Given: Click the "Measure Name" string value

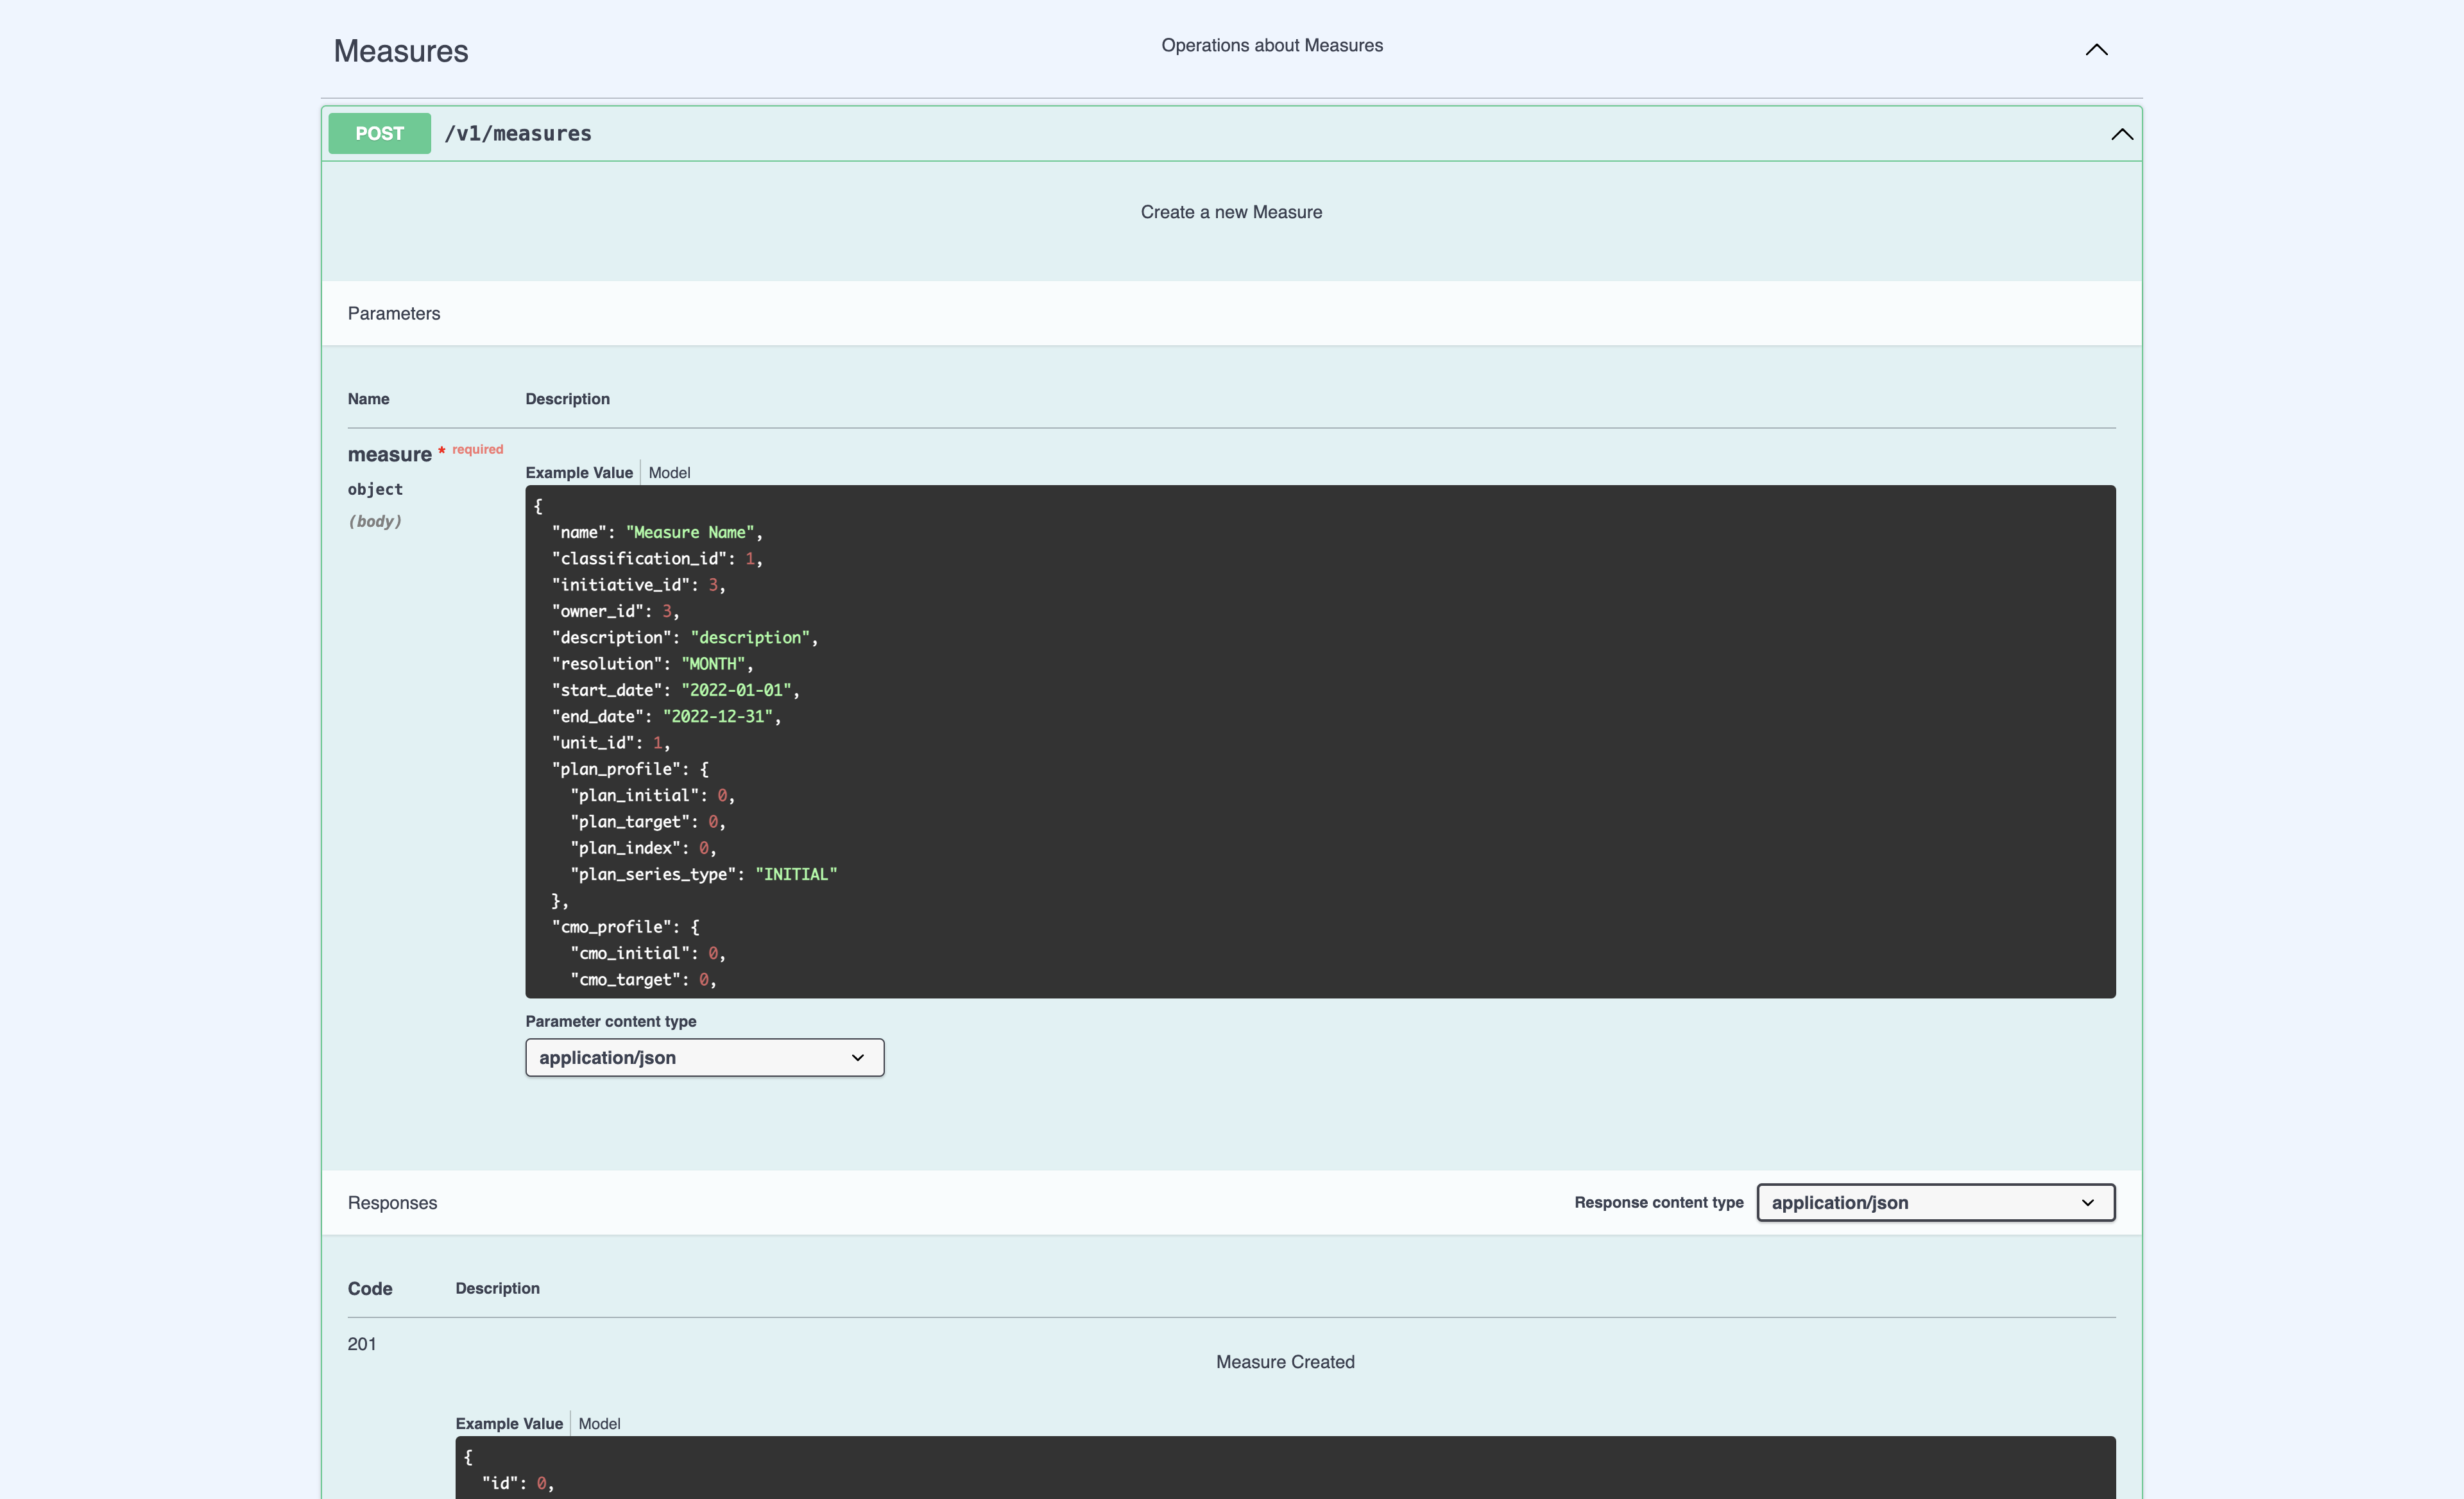Looking at the screenshot, I should coord(690,532).
